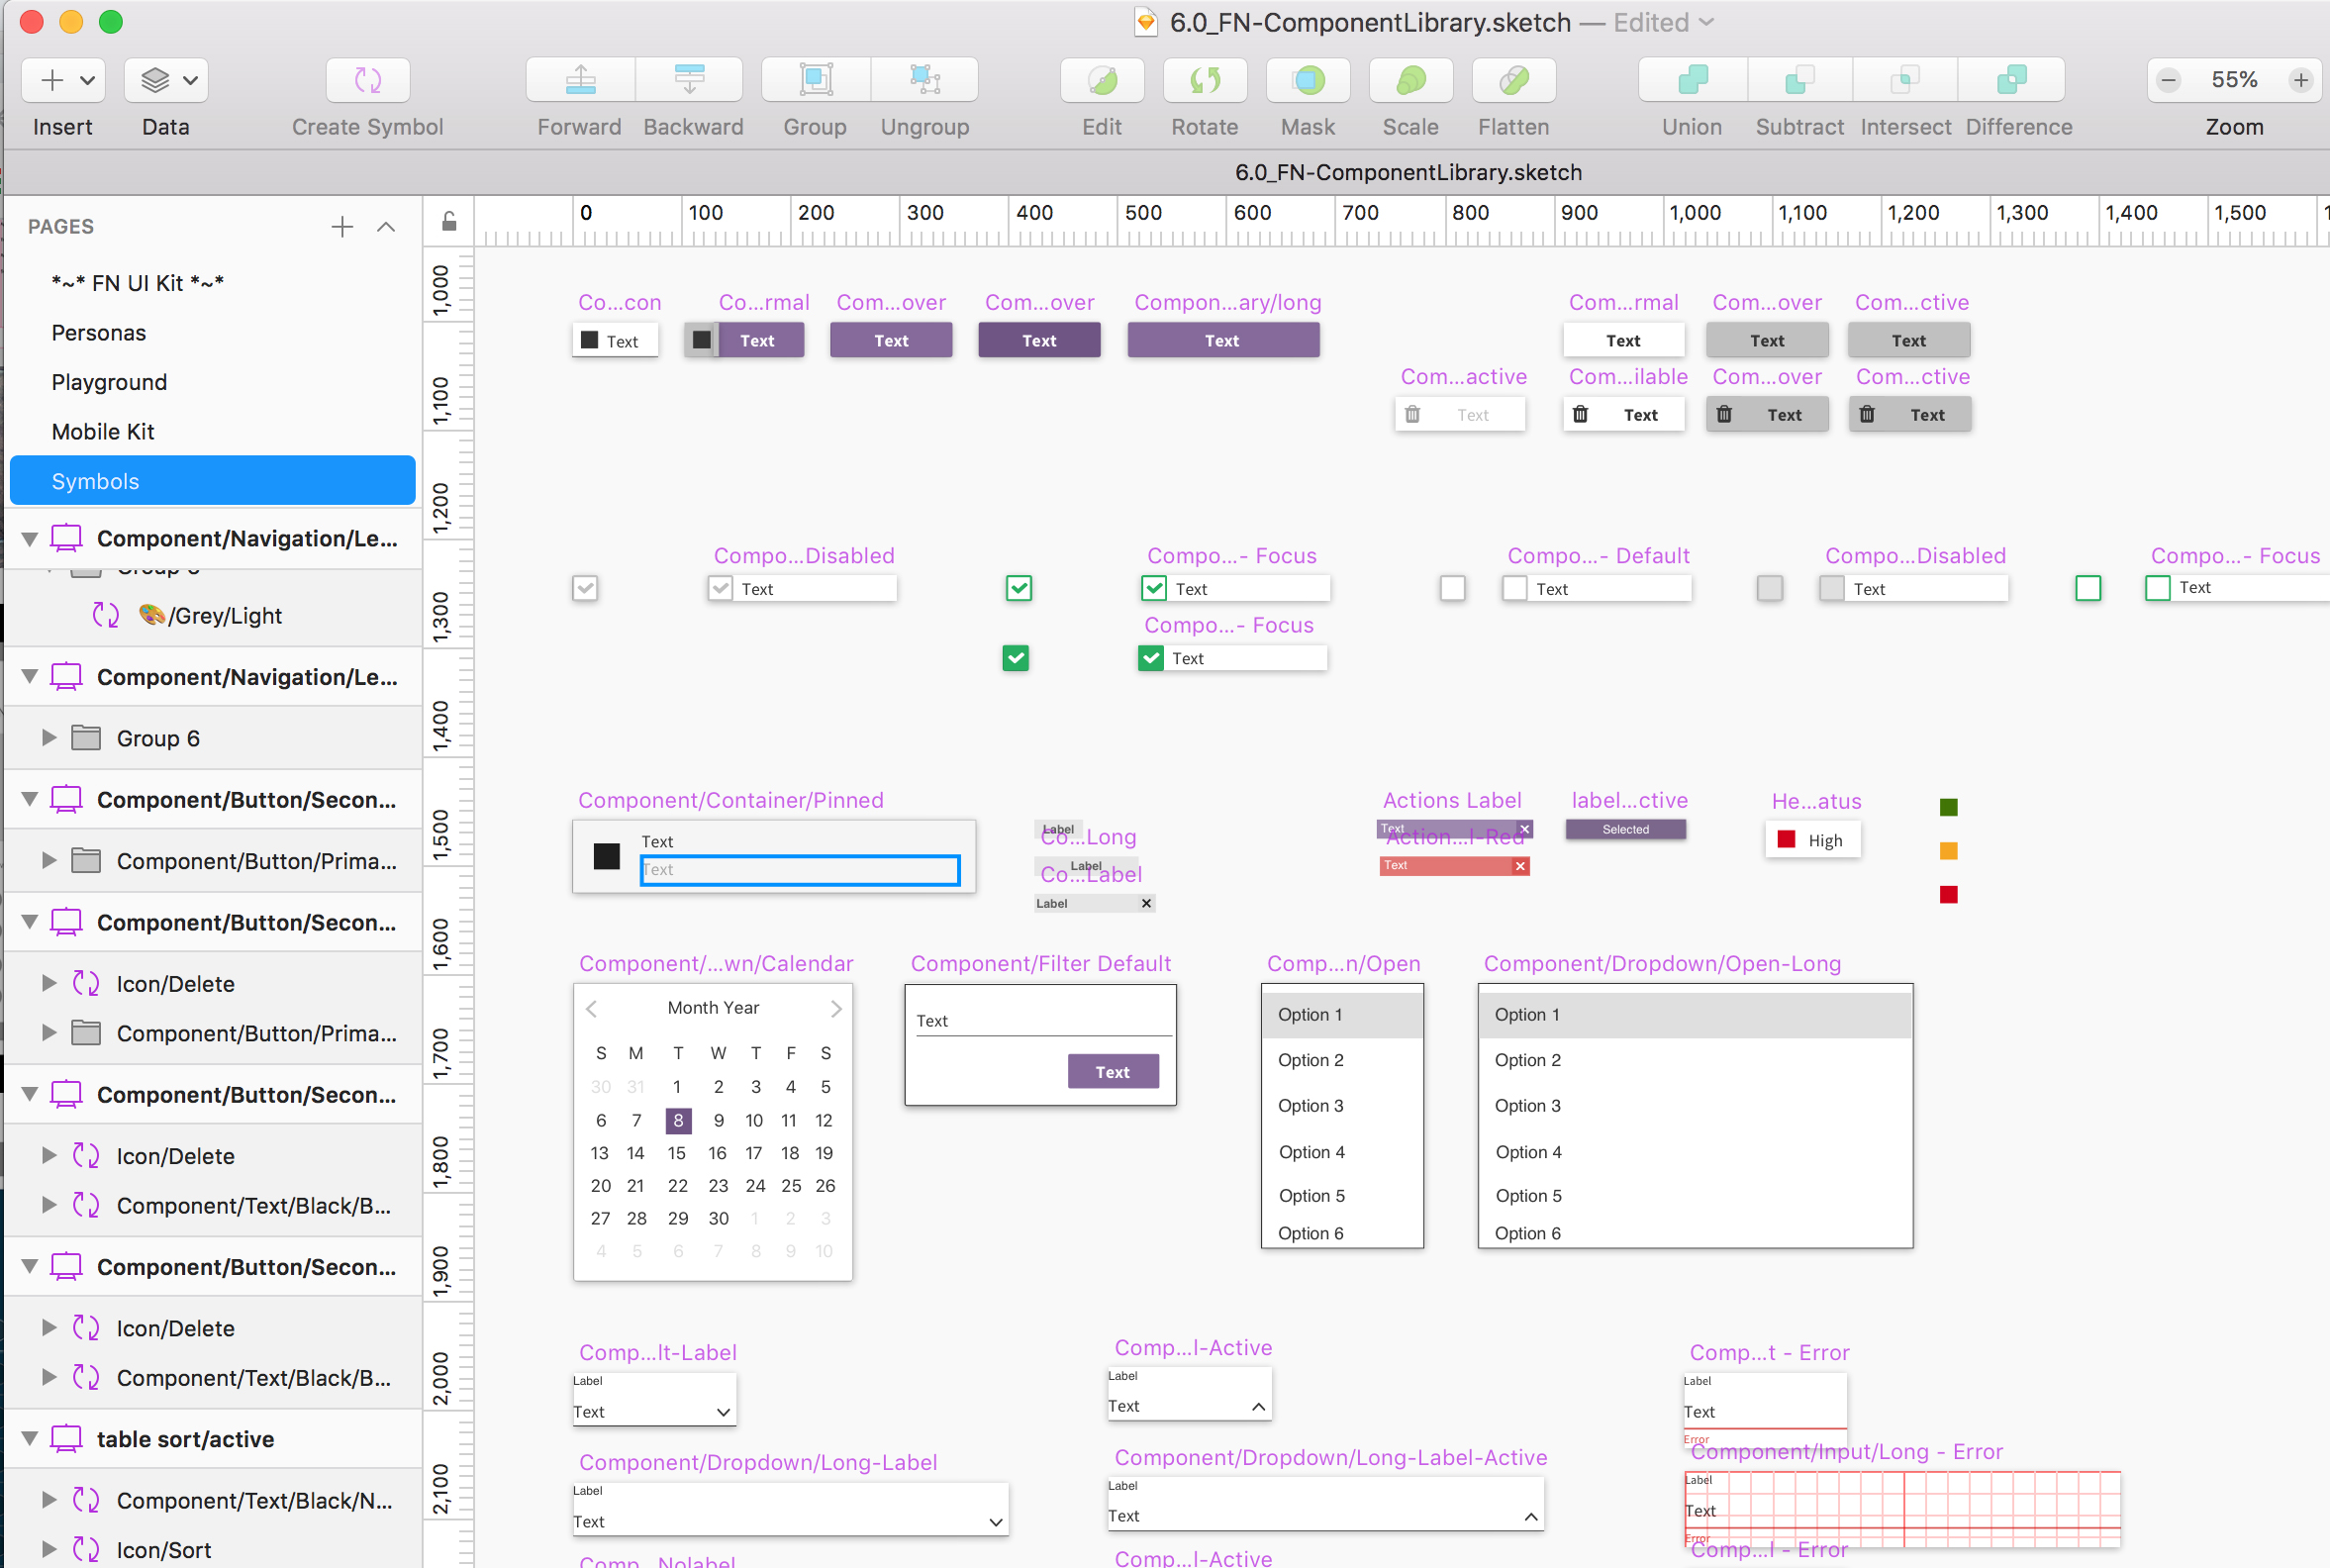Select the Symbols page
The height and width of the screenshot is (1568, 2330).
[x=212, y=481]
